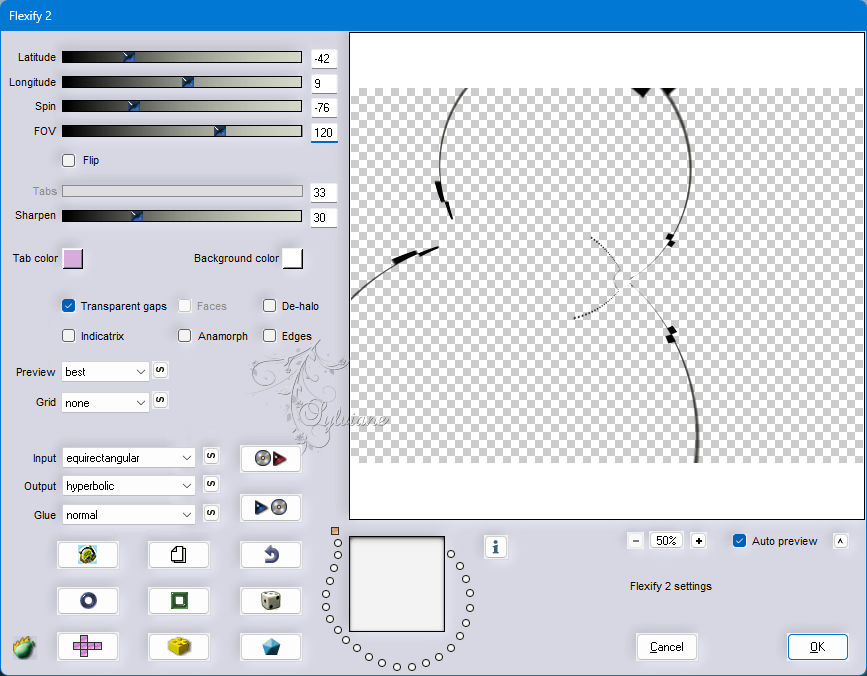Click the Cancel button
Image resolution: width=867 pixels, height=676 pixels.
(x=666, y=647)
